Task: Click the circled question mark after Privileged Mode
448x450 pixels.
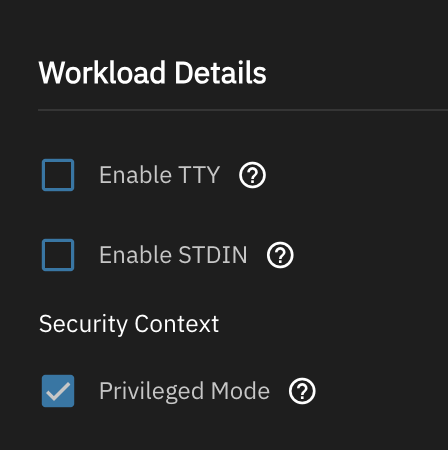Action: pyautogui.click(x=302, y=391)
